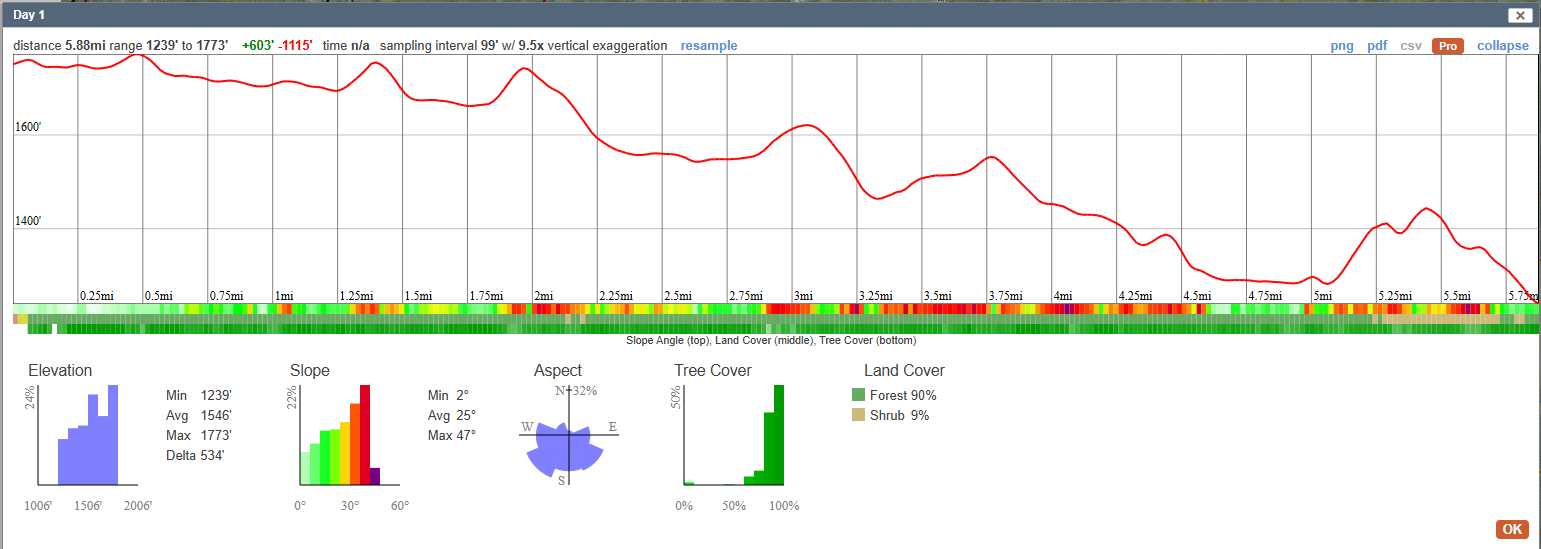Click the Elevation Min 1239' value

(216, 395)
